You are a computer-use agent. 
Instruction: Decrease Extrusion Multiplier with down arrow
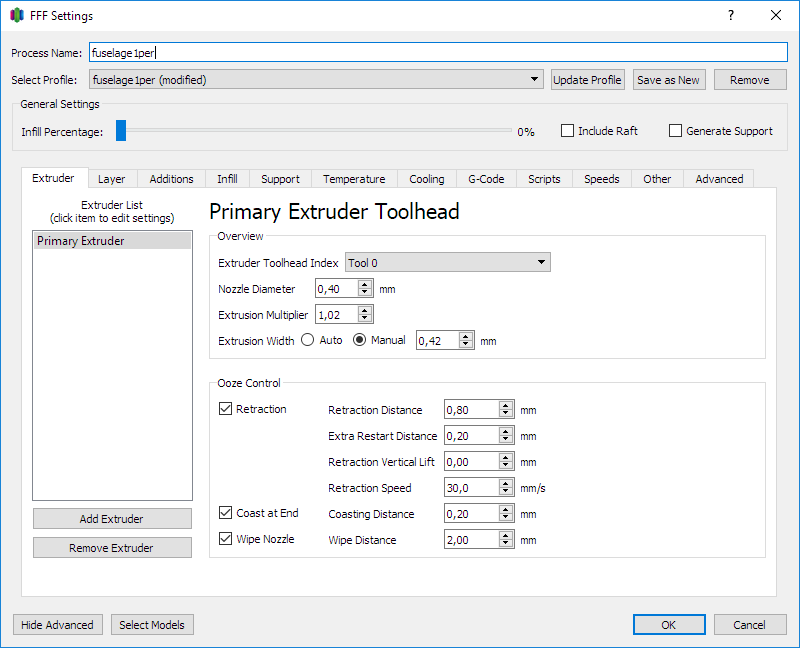click(x=365, y=319)
